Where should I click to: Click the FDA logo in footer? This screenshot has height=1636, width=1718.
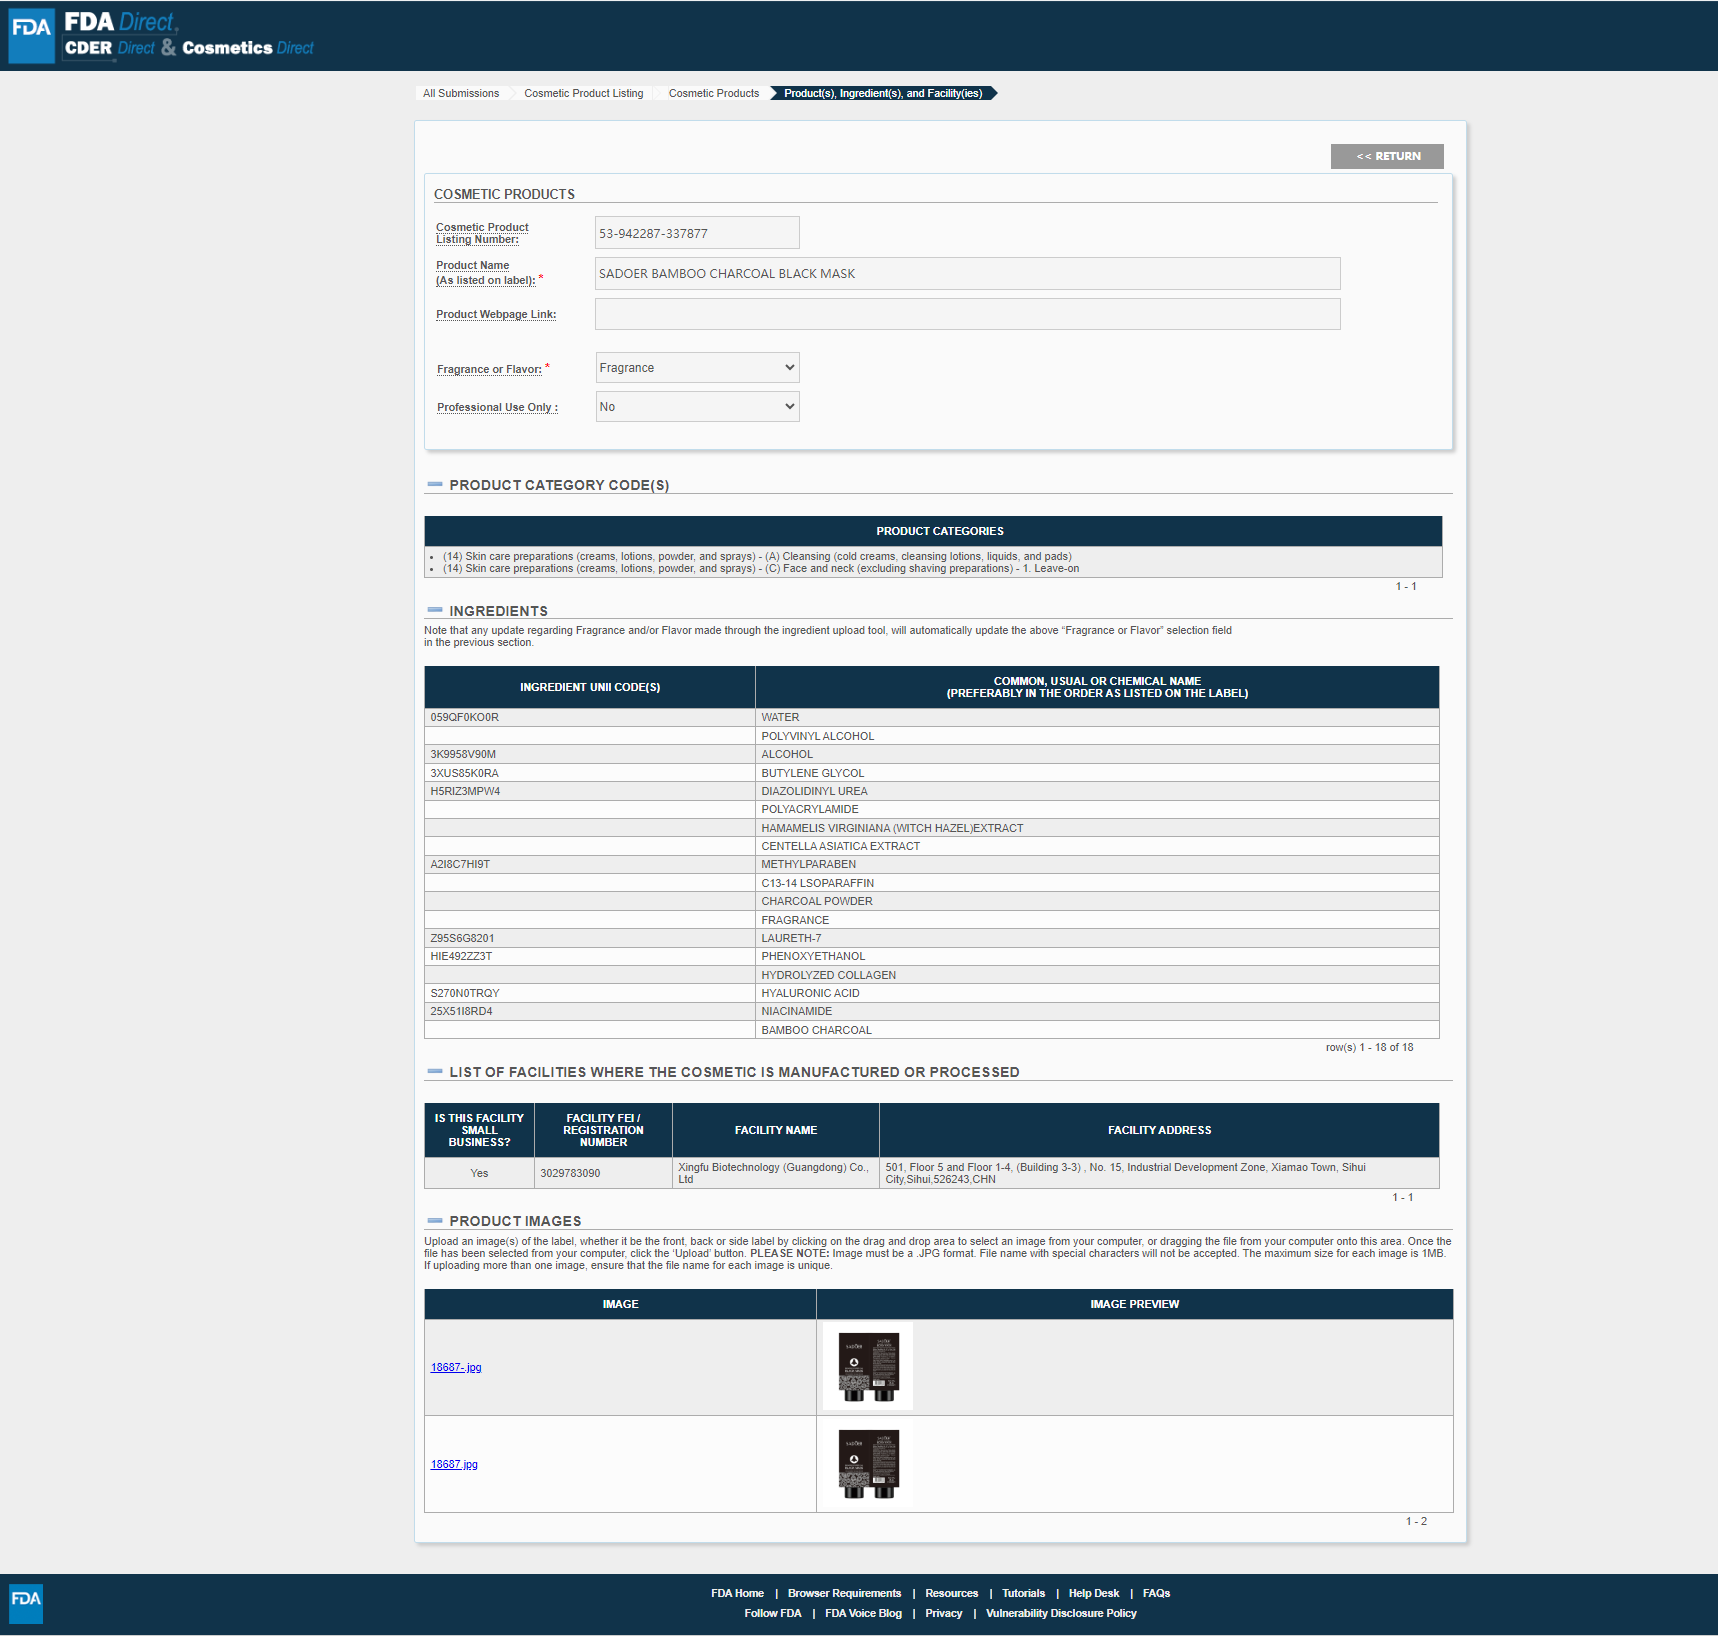pyautogui.click(x=26, y=1603)
